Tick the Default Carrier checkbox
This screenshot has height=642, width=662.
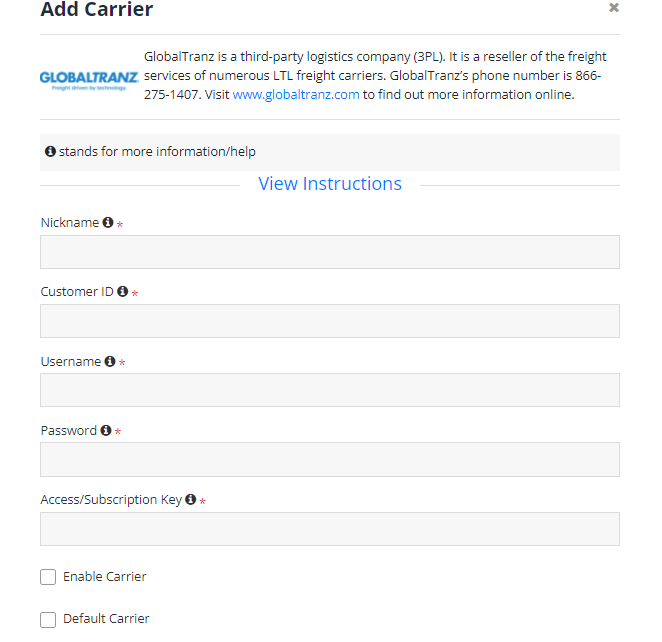click(x=48, y=620)
